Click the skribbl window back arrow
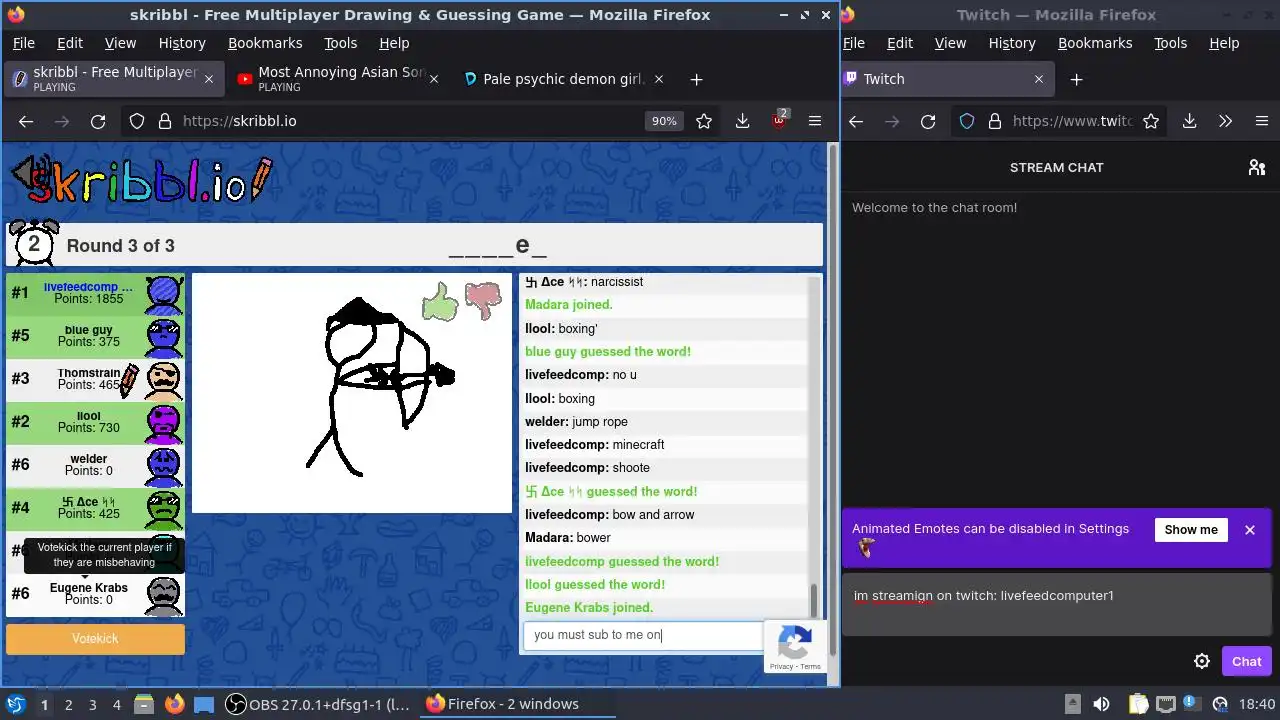The image size is (1280, 720). [x=26, y=121]
